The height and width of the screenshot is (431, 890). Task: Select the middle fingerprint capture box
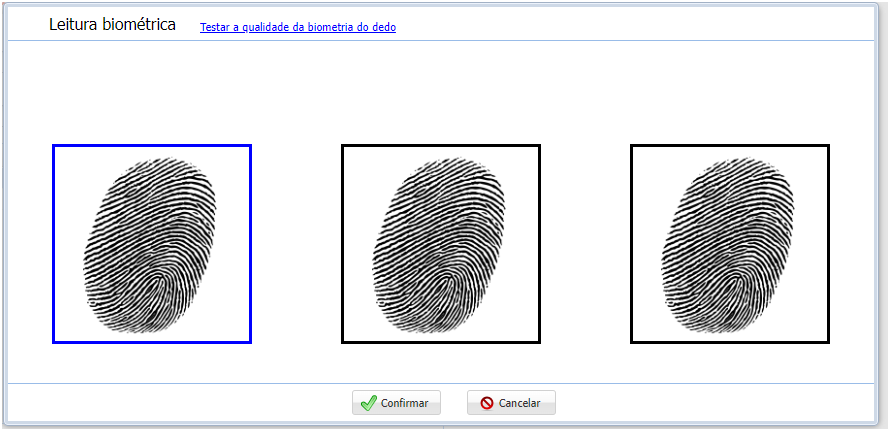(x=440, y=244)
